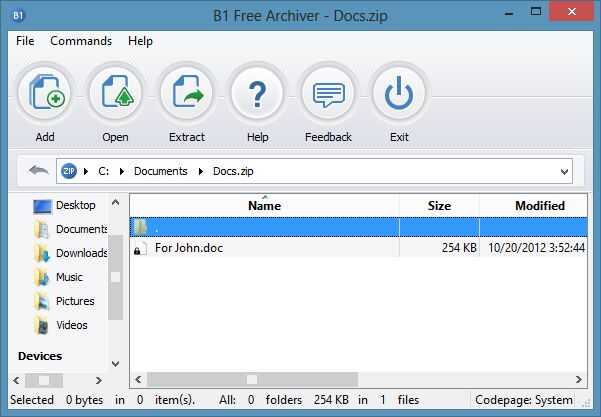Click the Open archive toolbar icon
This screenshot has height=417, width=601.
(x=116, y=92)
